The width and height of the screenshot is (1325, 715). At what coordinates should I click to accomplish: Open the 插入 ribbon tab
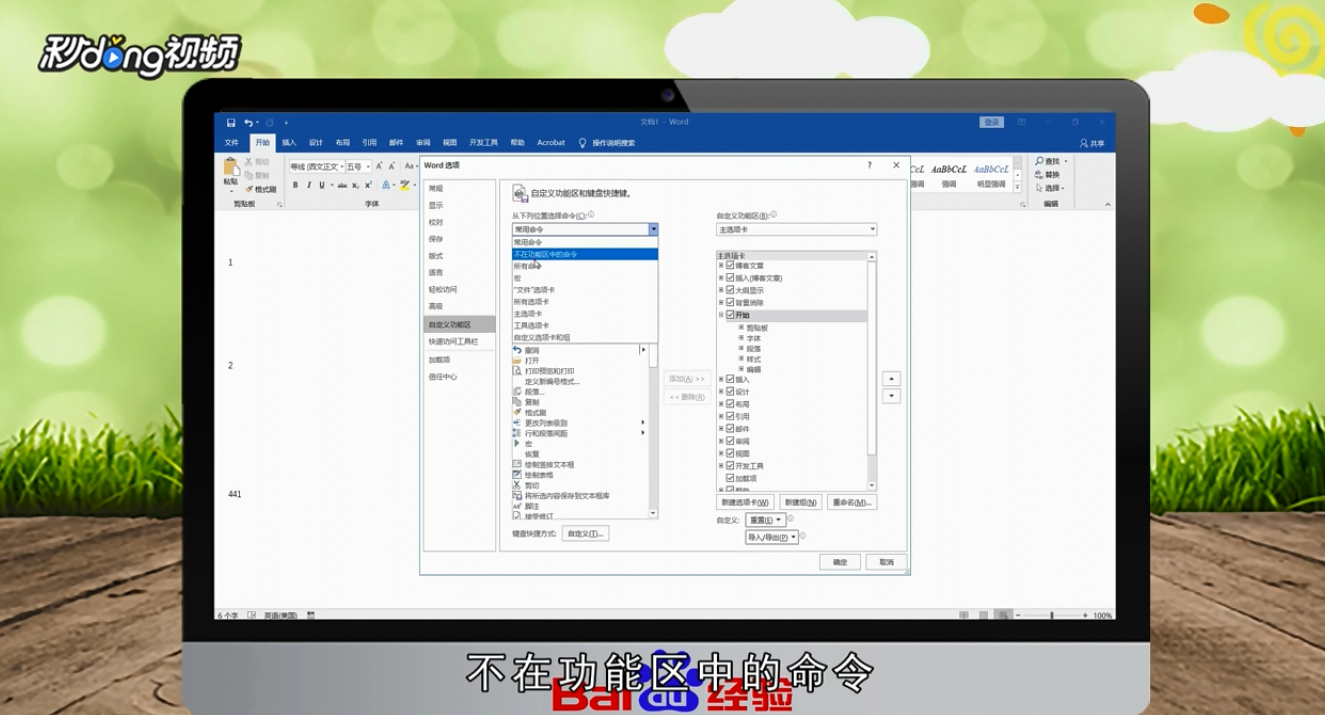pyautogui.click(x=289, y=143)
